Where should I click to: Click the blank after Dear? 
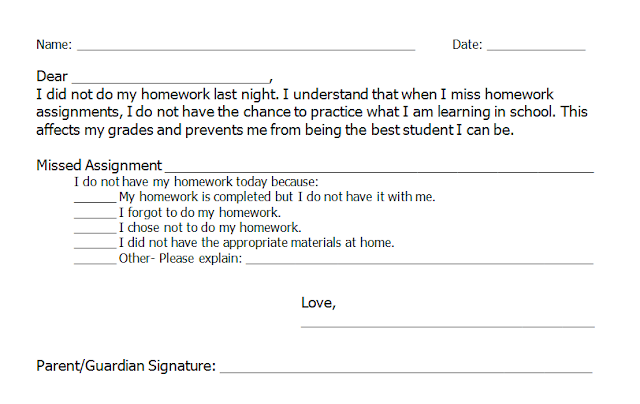click(171, 79)
